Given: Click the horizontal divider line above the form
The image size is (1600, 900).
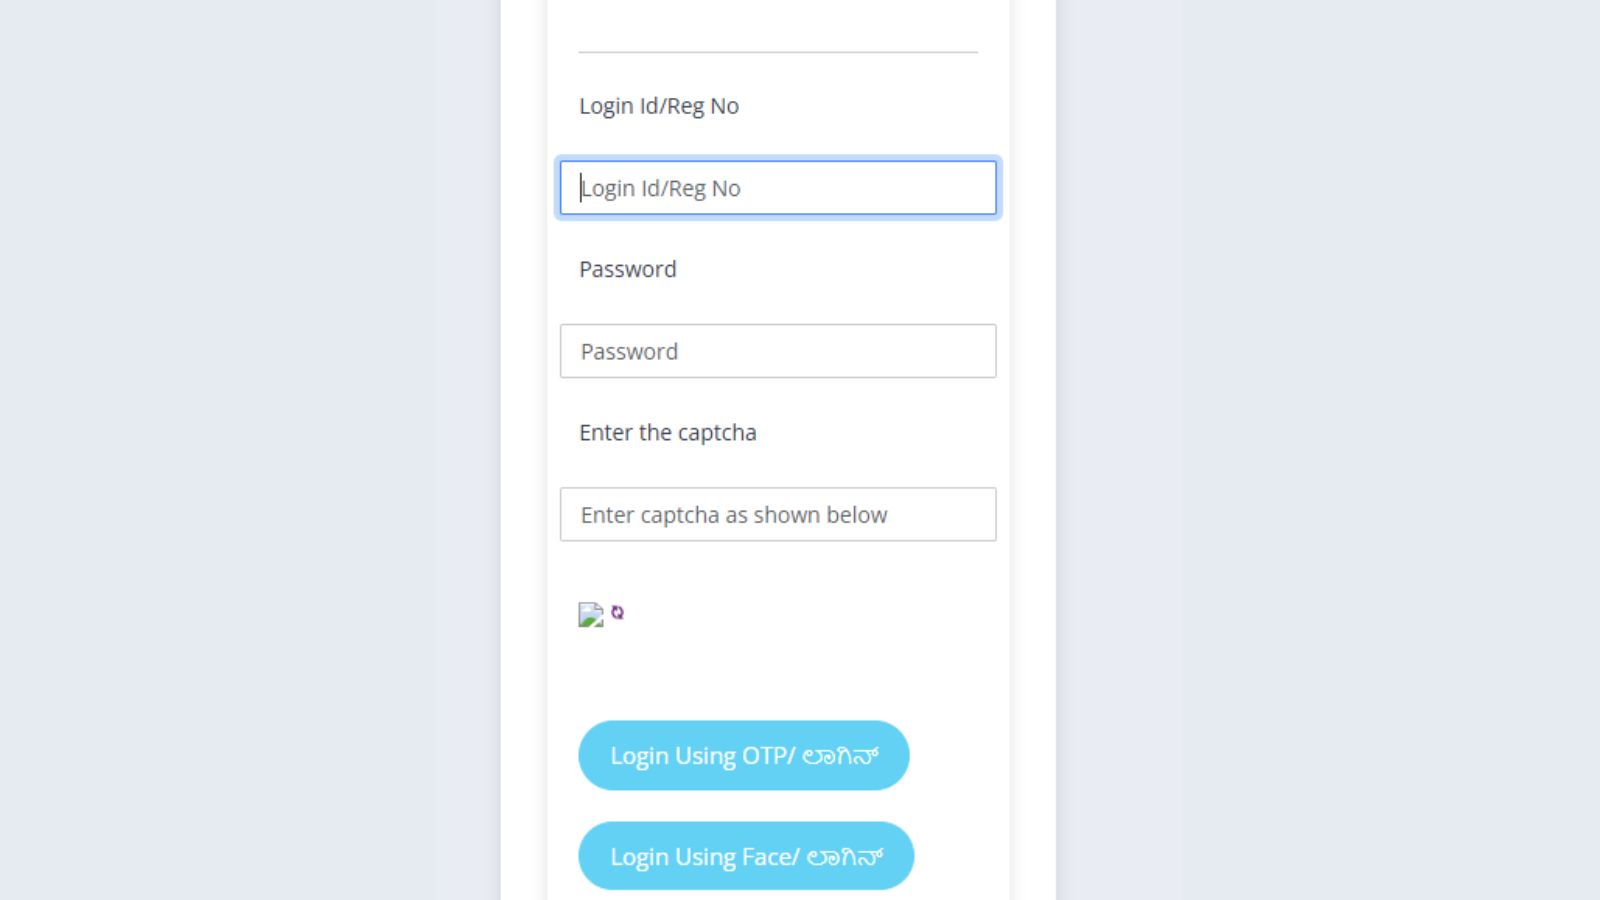Looking at the screenshot, I should [778, 52].
